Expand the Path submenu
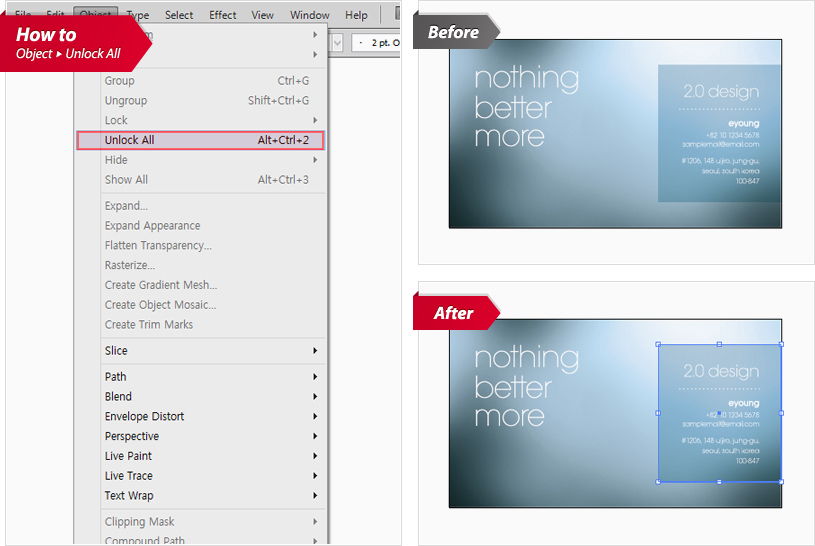 (x=200, y=377)
